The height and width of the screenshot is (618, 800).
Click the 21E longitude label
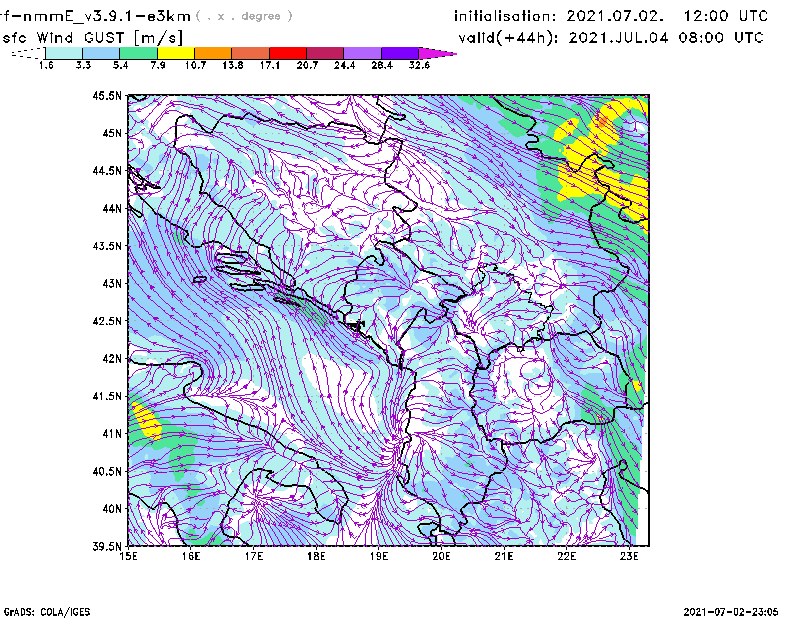click(504, 556)
